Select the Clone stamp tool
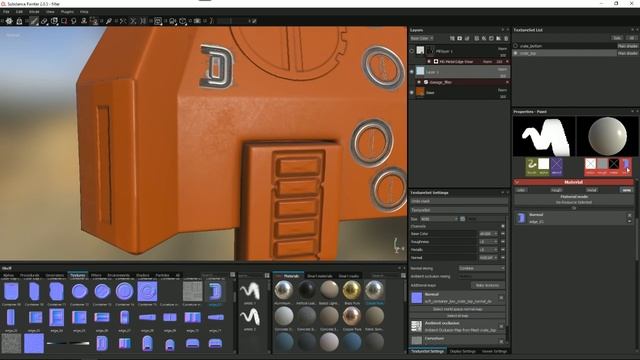 [x=84, y=21]
